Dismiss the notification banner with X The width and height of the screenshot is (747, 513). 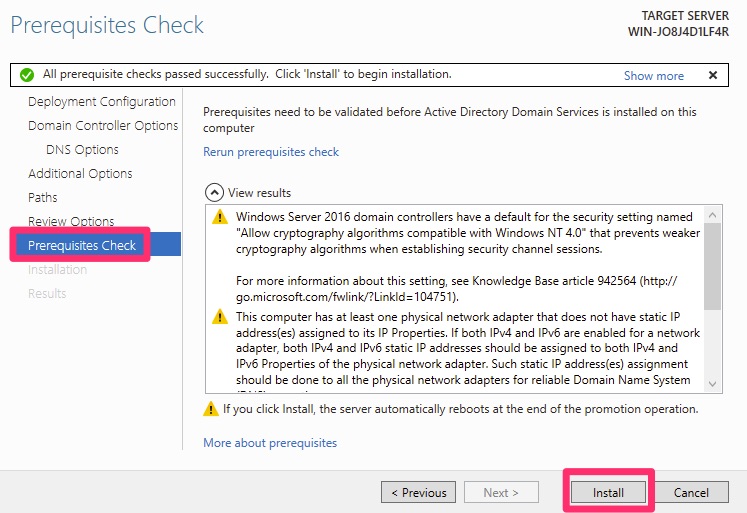[713, 75]
